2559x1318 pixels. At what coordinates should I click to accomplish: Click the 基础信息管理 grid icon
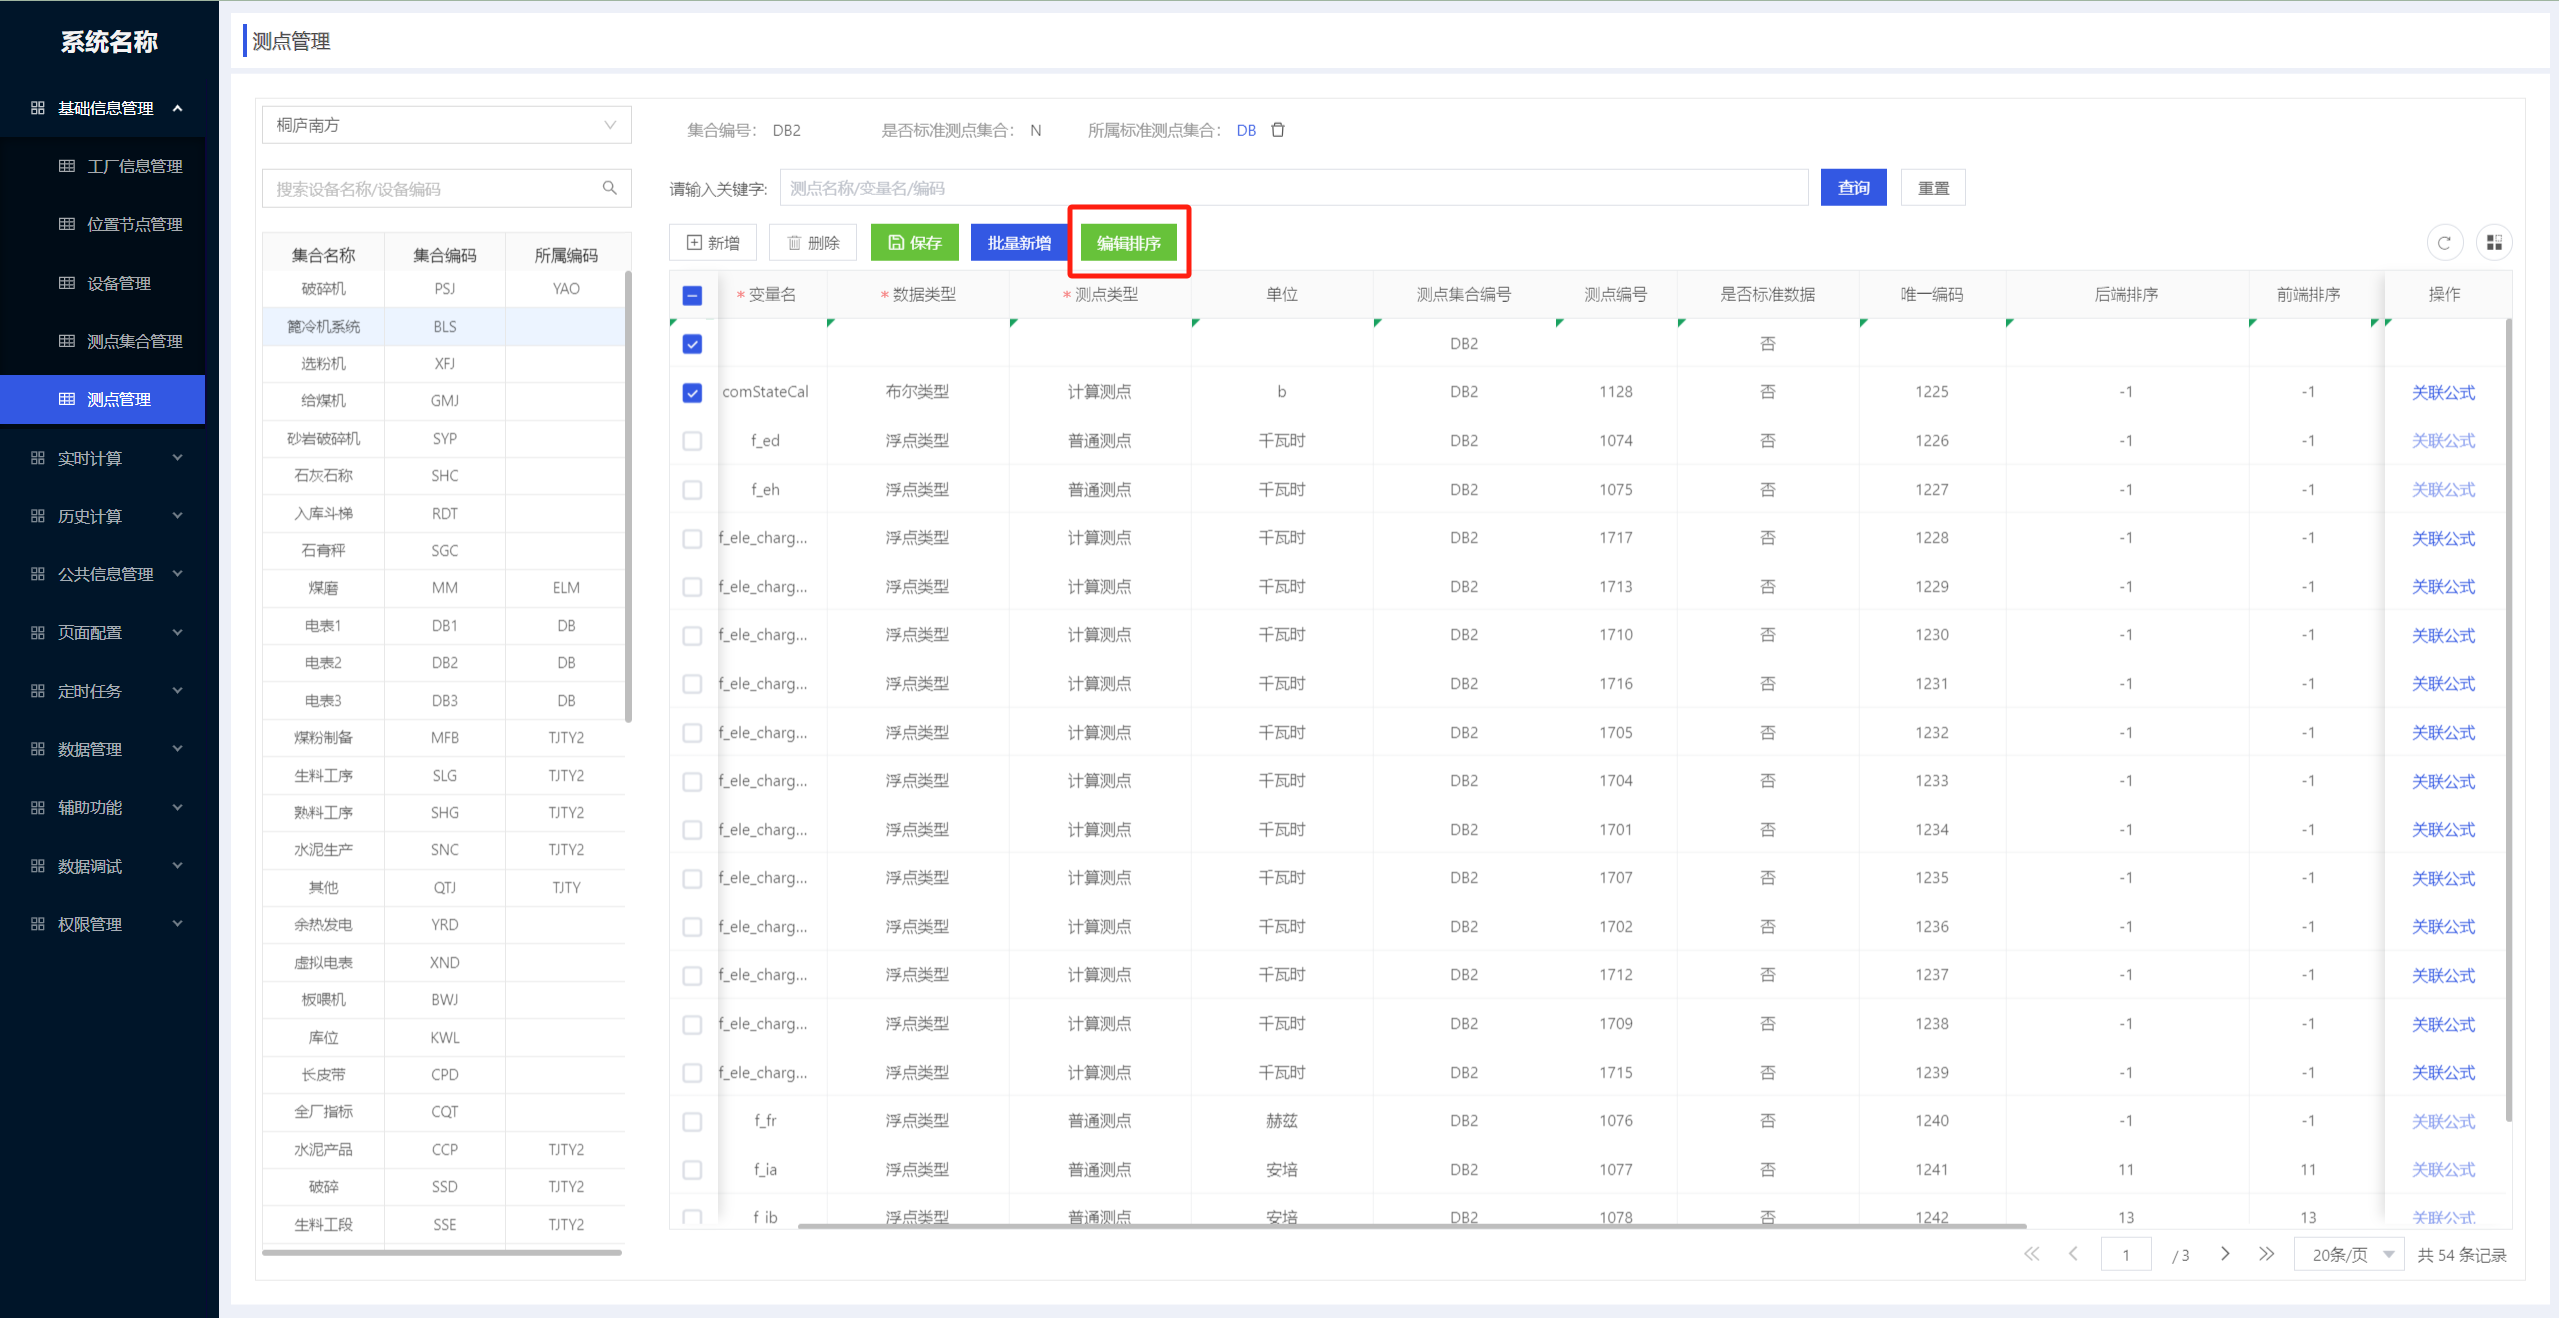point(38,108)
